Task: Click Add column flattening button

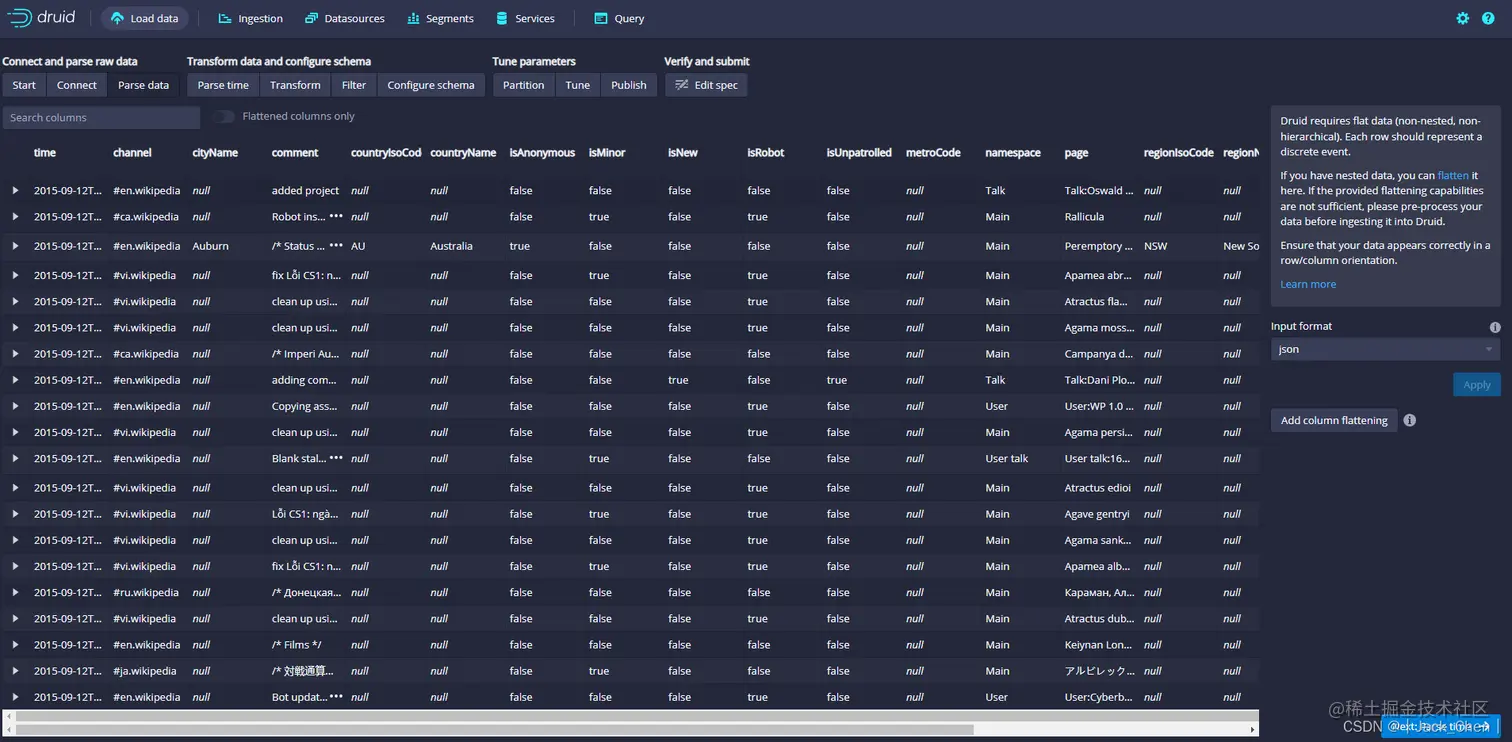Action: pyautogui.click(x=1334, y=420)
